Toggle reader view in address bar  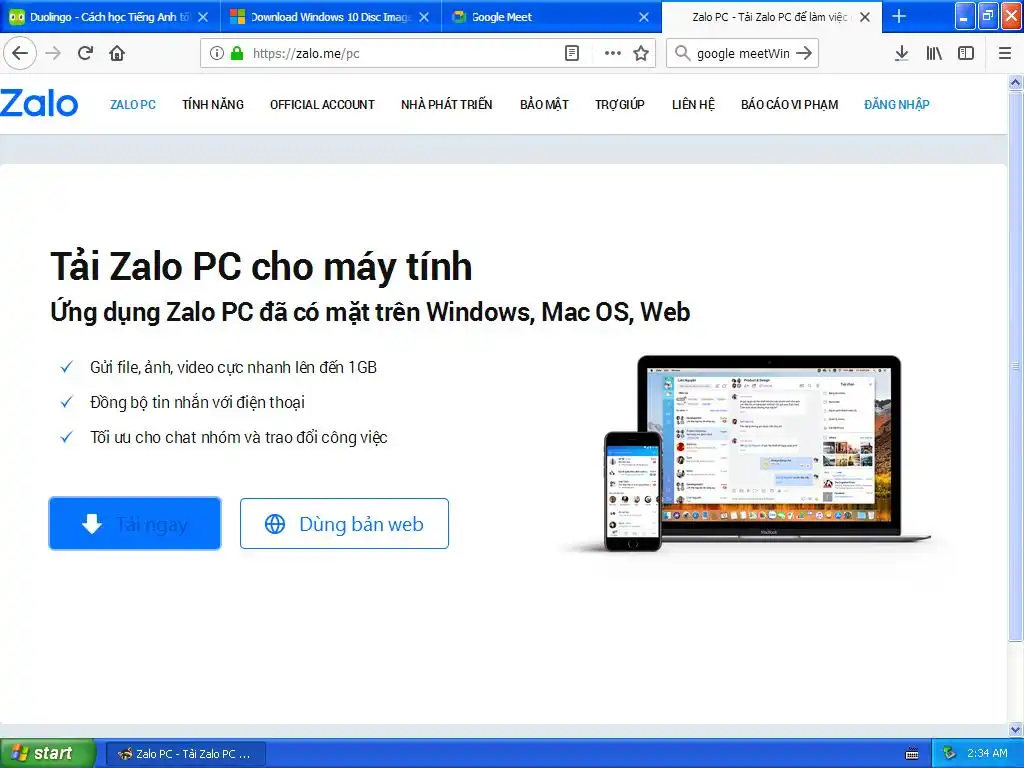[x=572, y=53]
